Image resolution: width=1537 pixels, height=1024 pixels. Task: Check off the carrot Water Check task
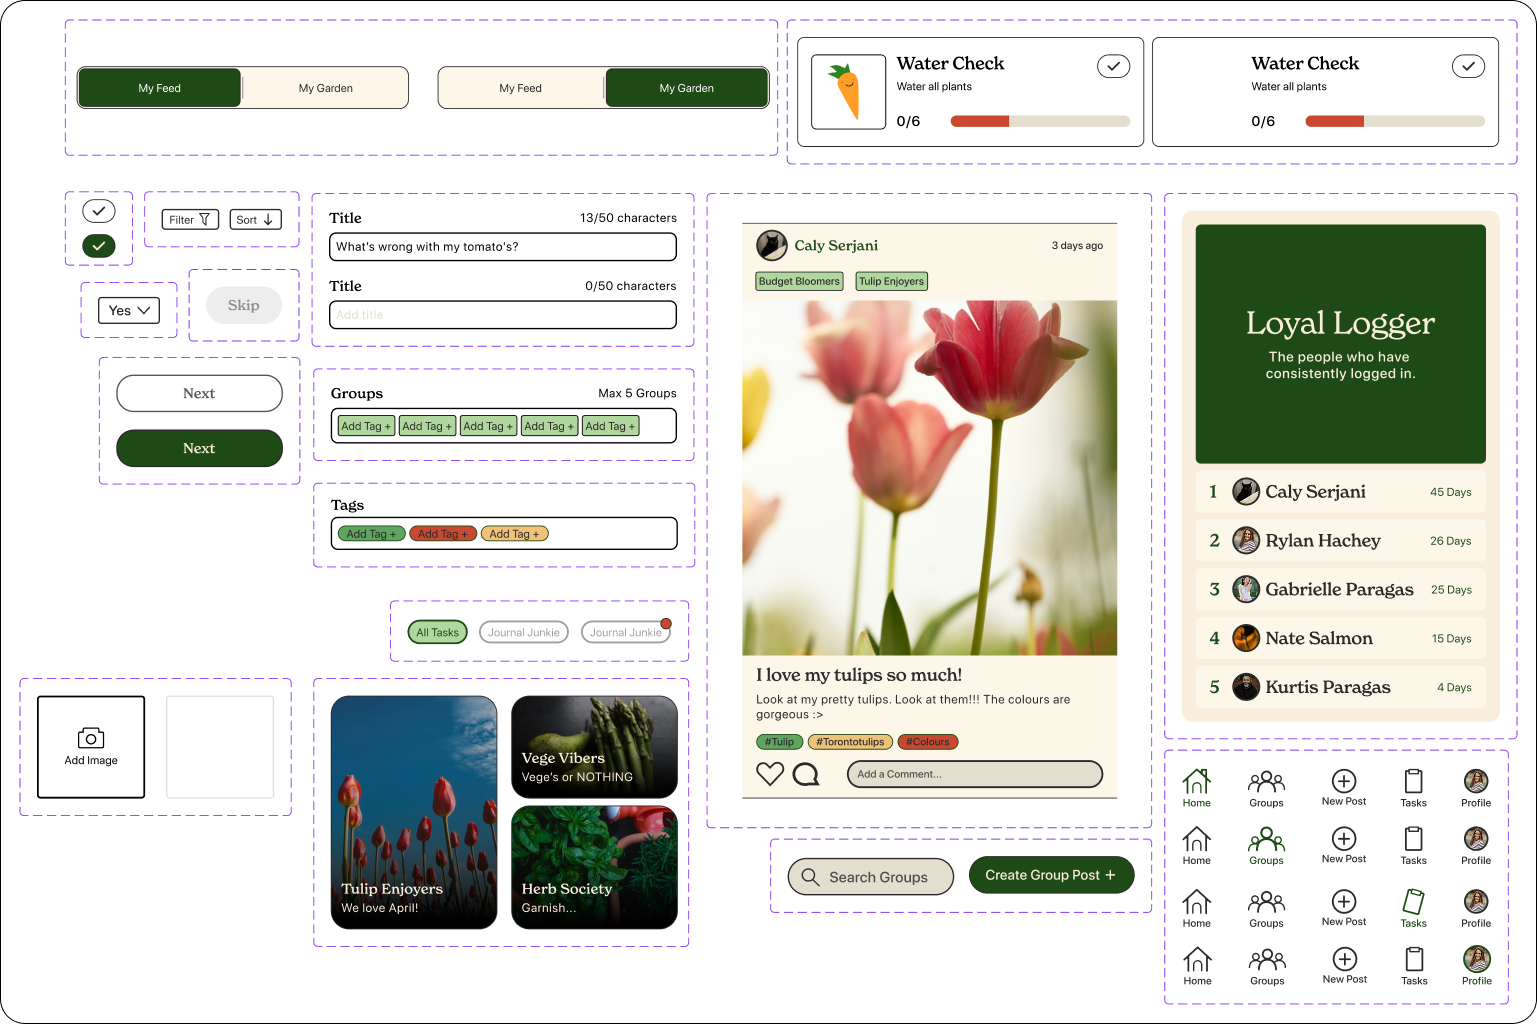(x=1113, y=66)
